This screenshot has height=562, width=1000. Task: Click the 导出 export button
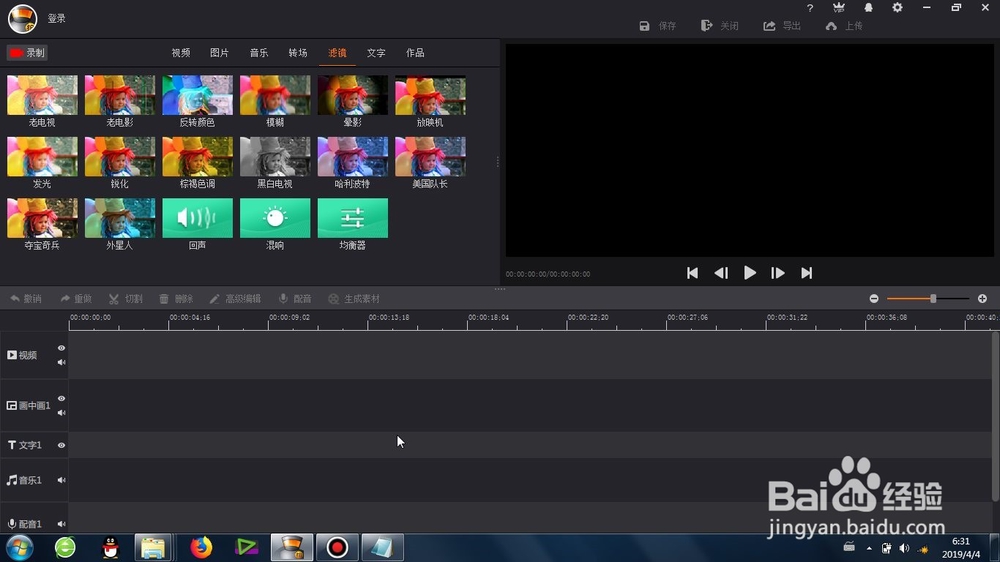click(782, 26)
